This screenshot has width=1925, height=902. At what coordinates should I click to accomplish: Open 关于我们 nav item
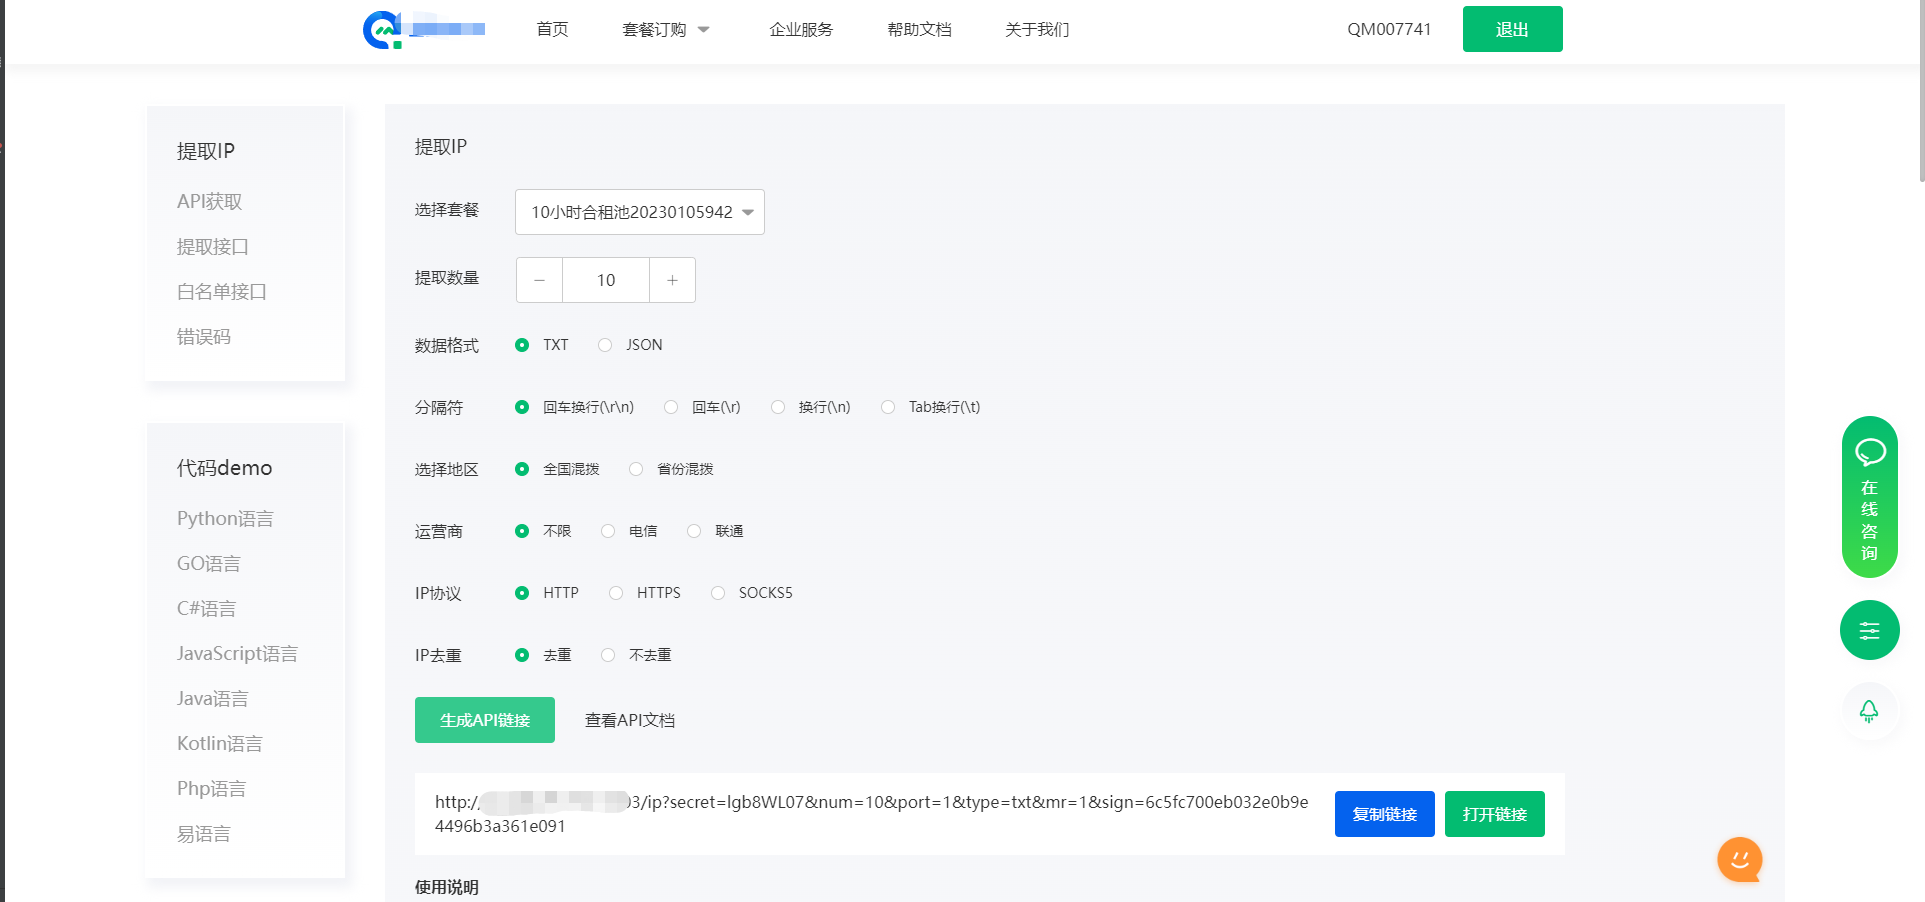click(1037, 30)
